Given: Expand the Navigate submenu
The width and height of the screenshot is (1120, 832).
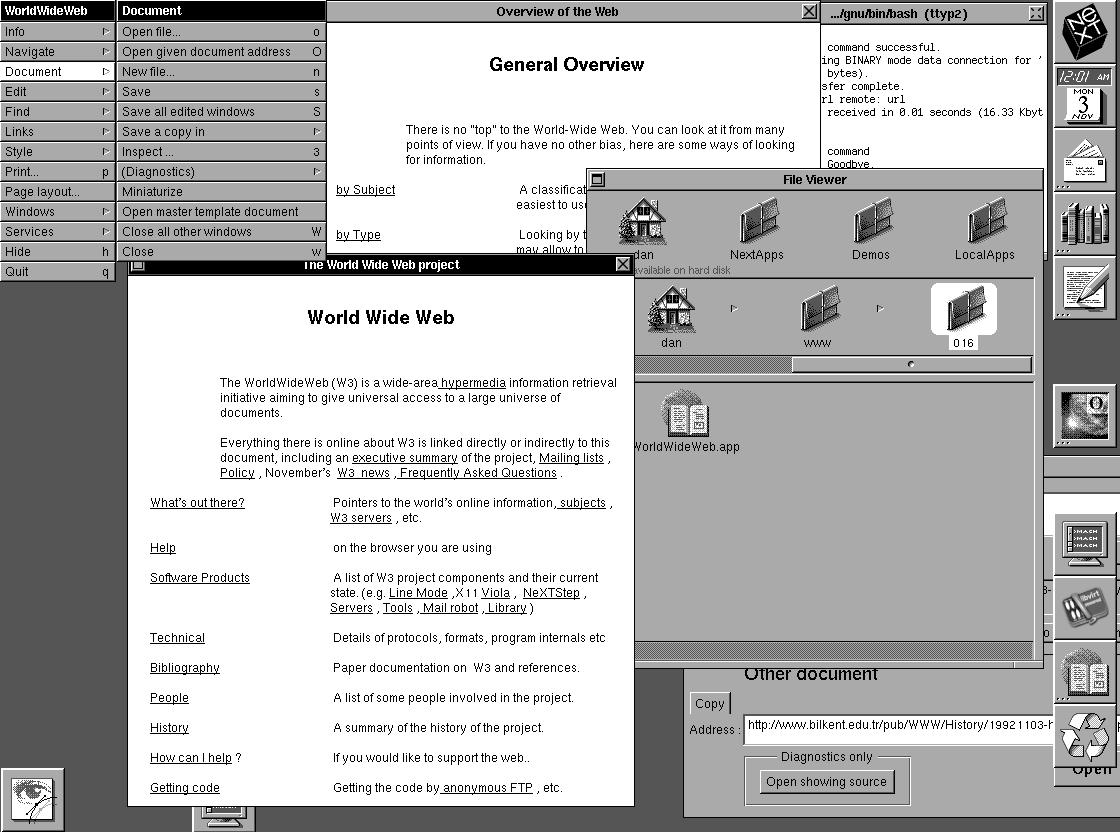Looking at the screenshot, I should point(58,52).
